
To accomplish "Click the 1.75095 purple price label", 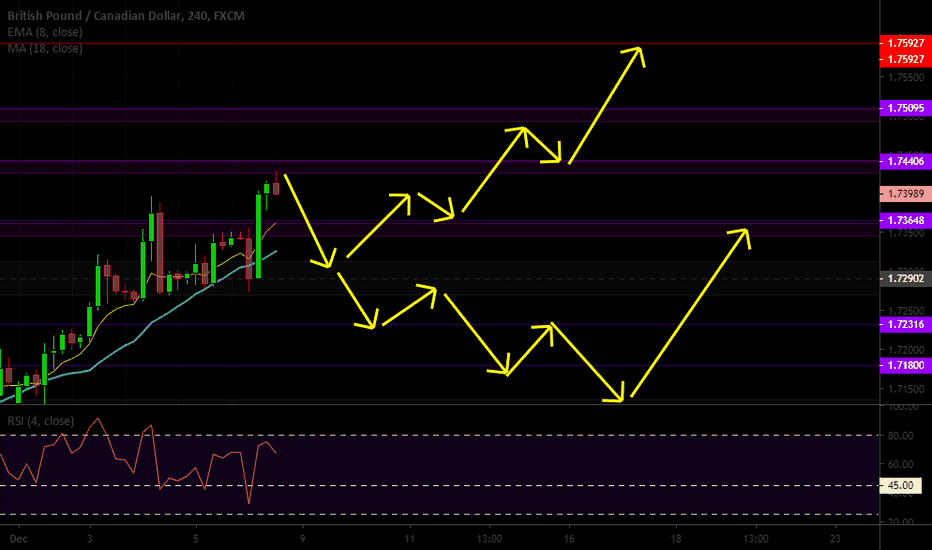I will [x=904, y=108].
